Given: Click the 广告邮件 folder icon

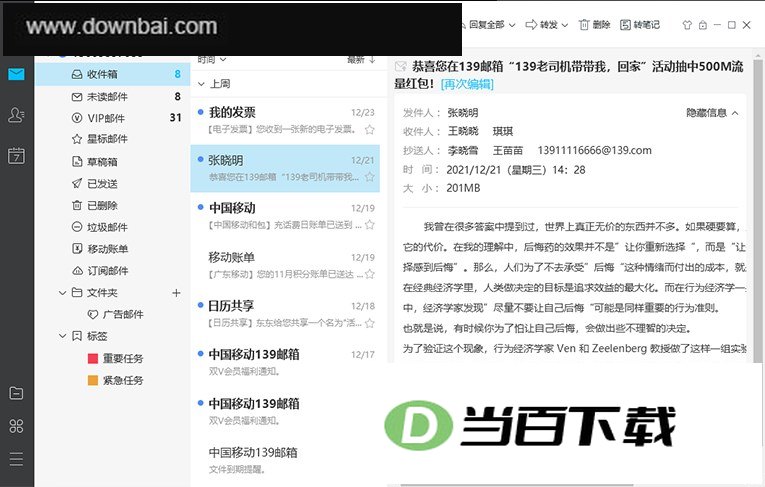Looking at the screenshot, I should [93, 314].
